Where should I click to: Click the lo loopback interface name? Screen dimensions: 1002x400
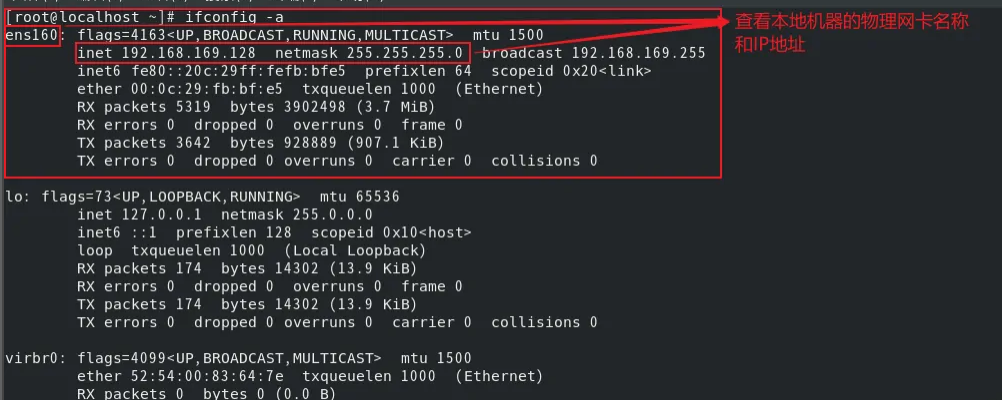coord(14,196)
